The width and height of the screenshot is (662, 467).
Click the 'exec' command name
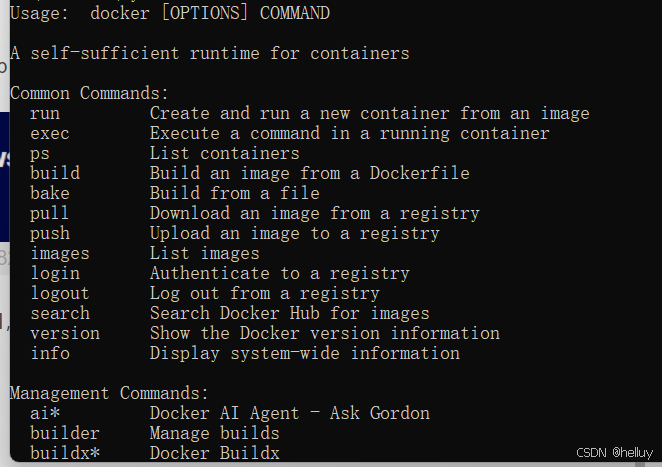click(50, 133)
